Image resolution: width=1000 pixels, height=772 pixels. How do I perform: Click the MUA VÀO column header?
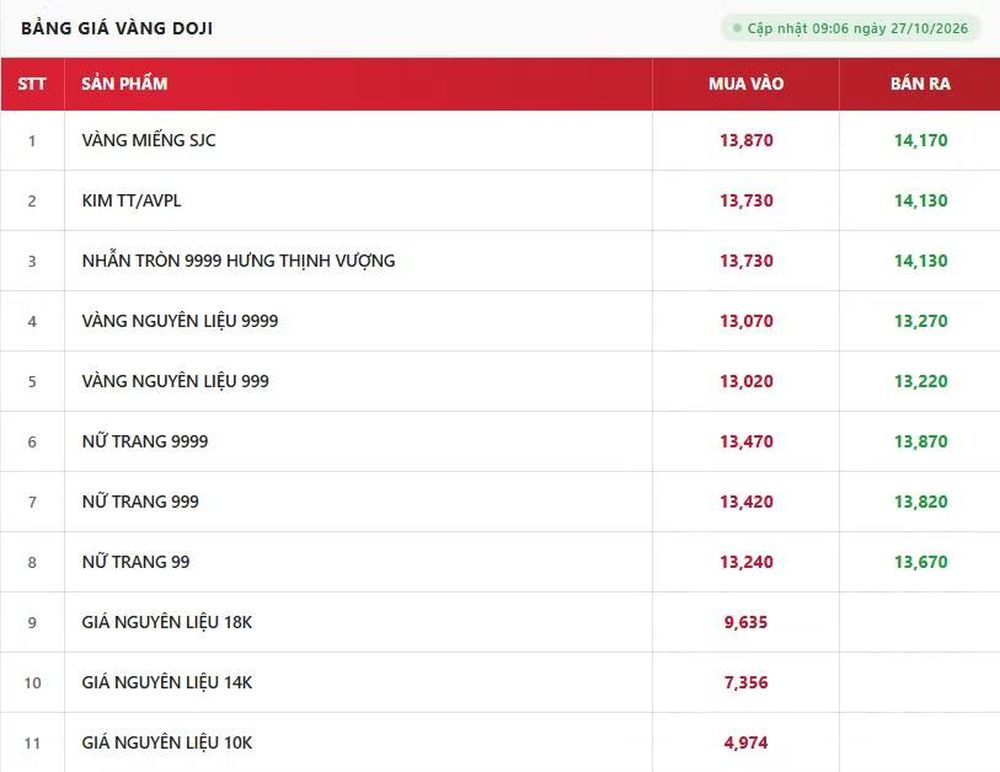pos(746,84)
